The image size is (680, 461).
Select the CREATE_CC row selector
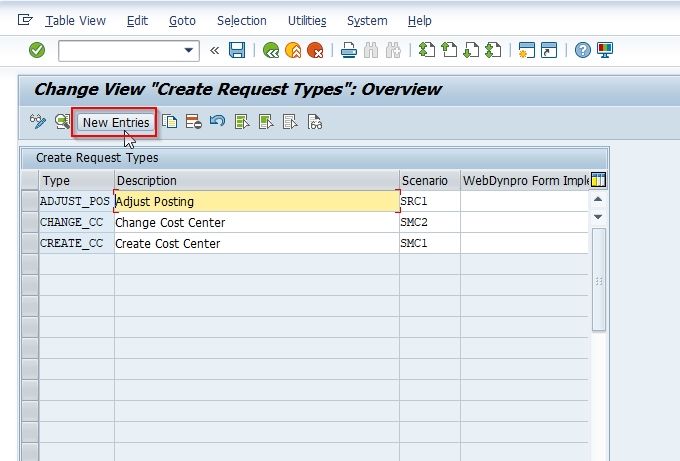pos(30,243)
